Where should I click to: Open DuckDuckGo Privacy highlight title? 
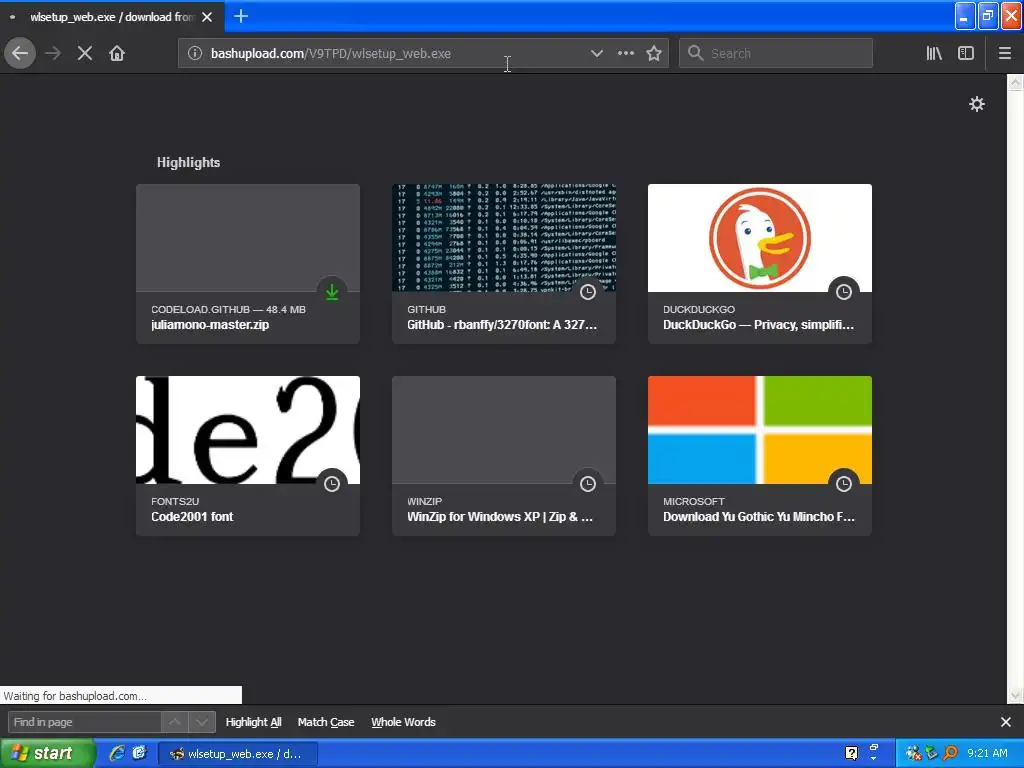click(x=758, y=325)
